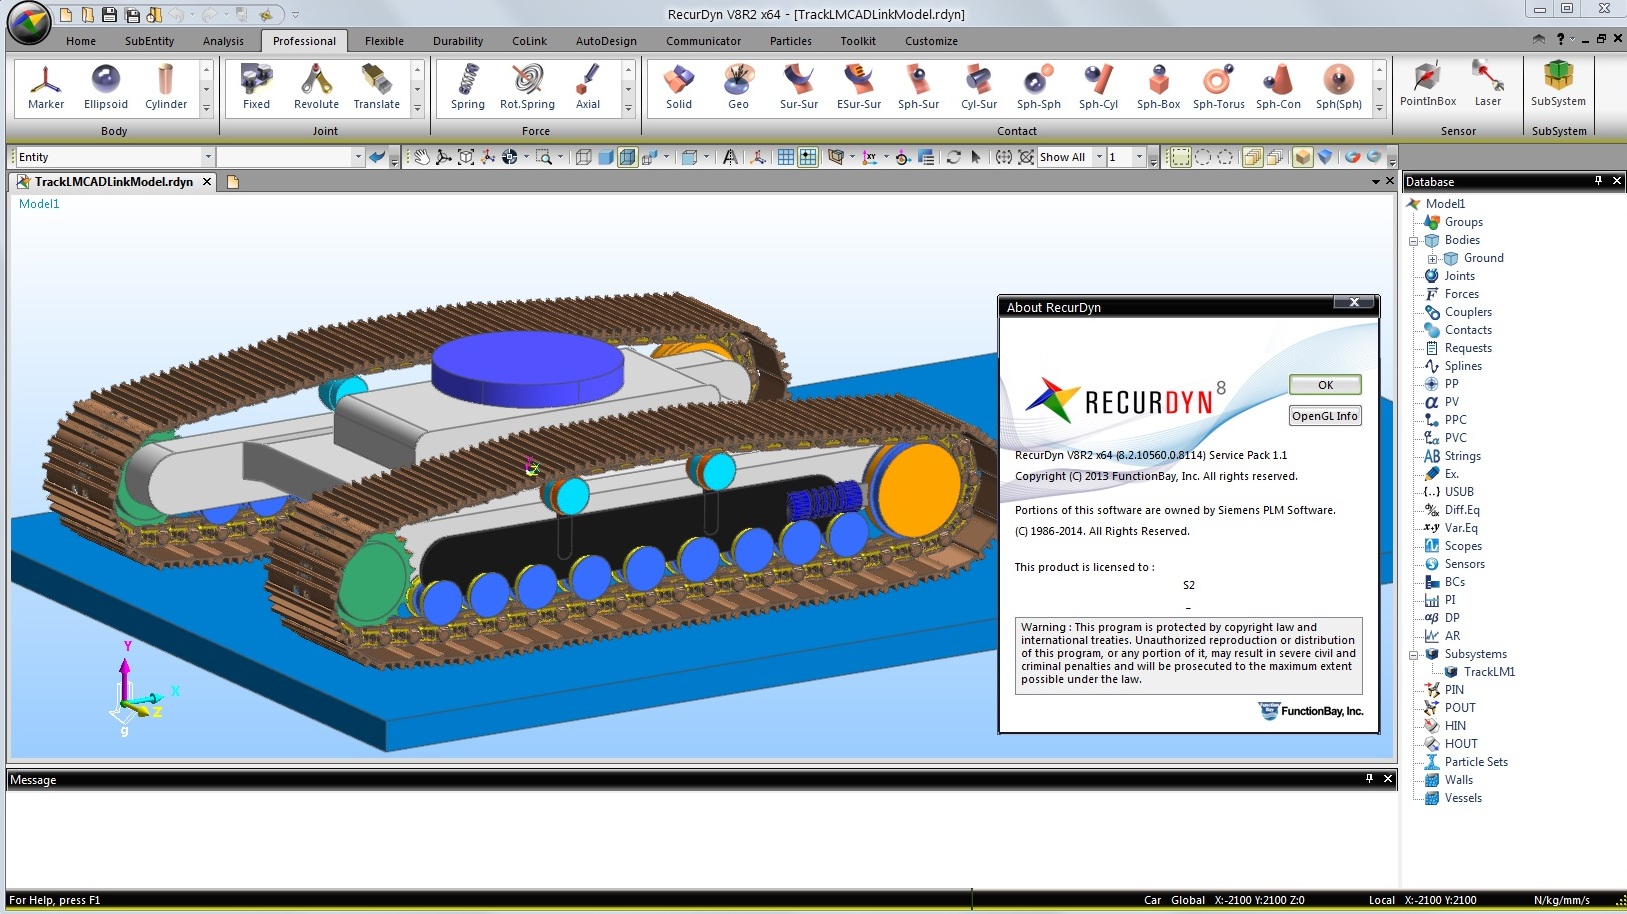Select the Spring force tool

pos(467,87)
